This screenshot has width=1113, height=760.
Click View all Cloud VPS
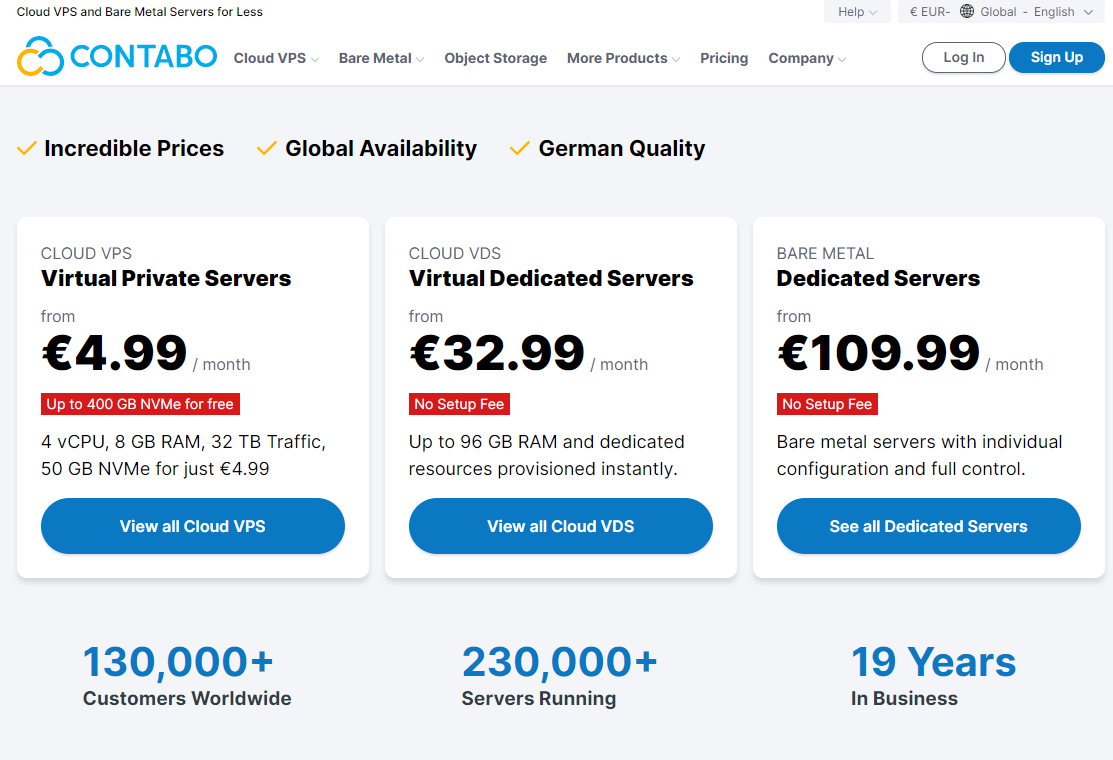point(192,526)
